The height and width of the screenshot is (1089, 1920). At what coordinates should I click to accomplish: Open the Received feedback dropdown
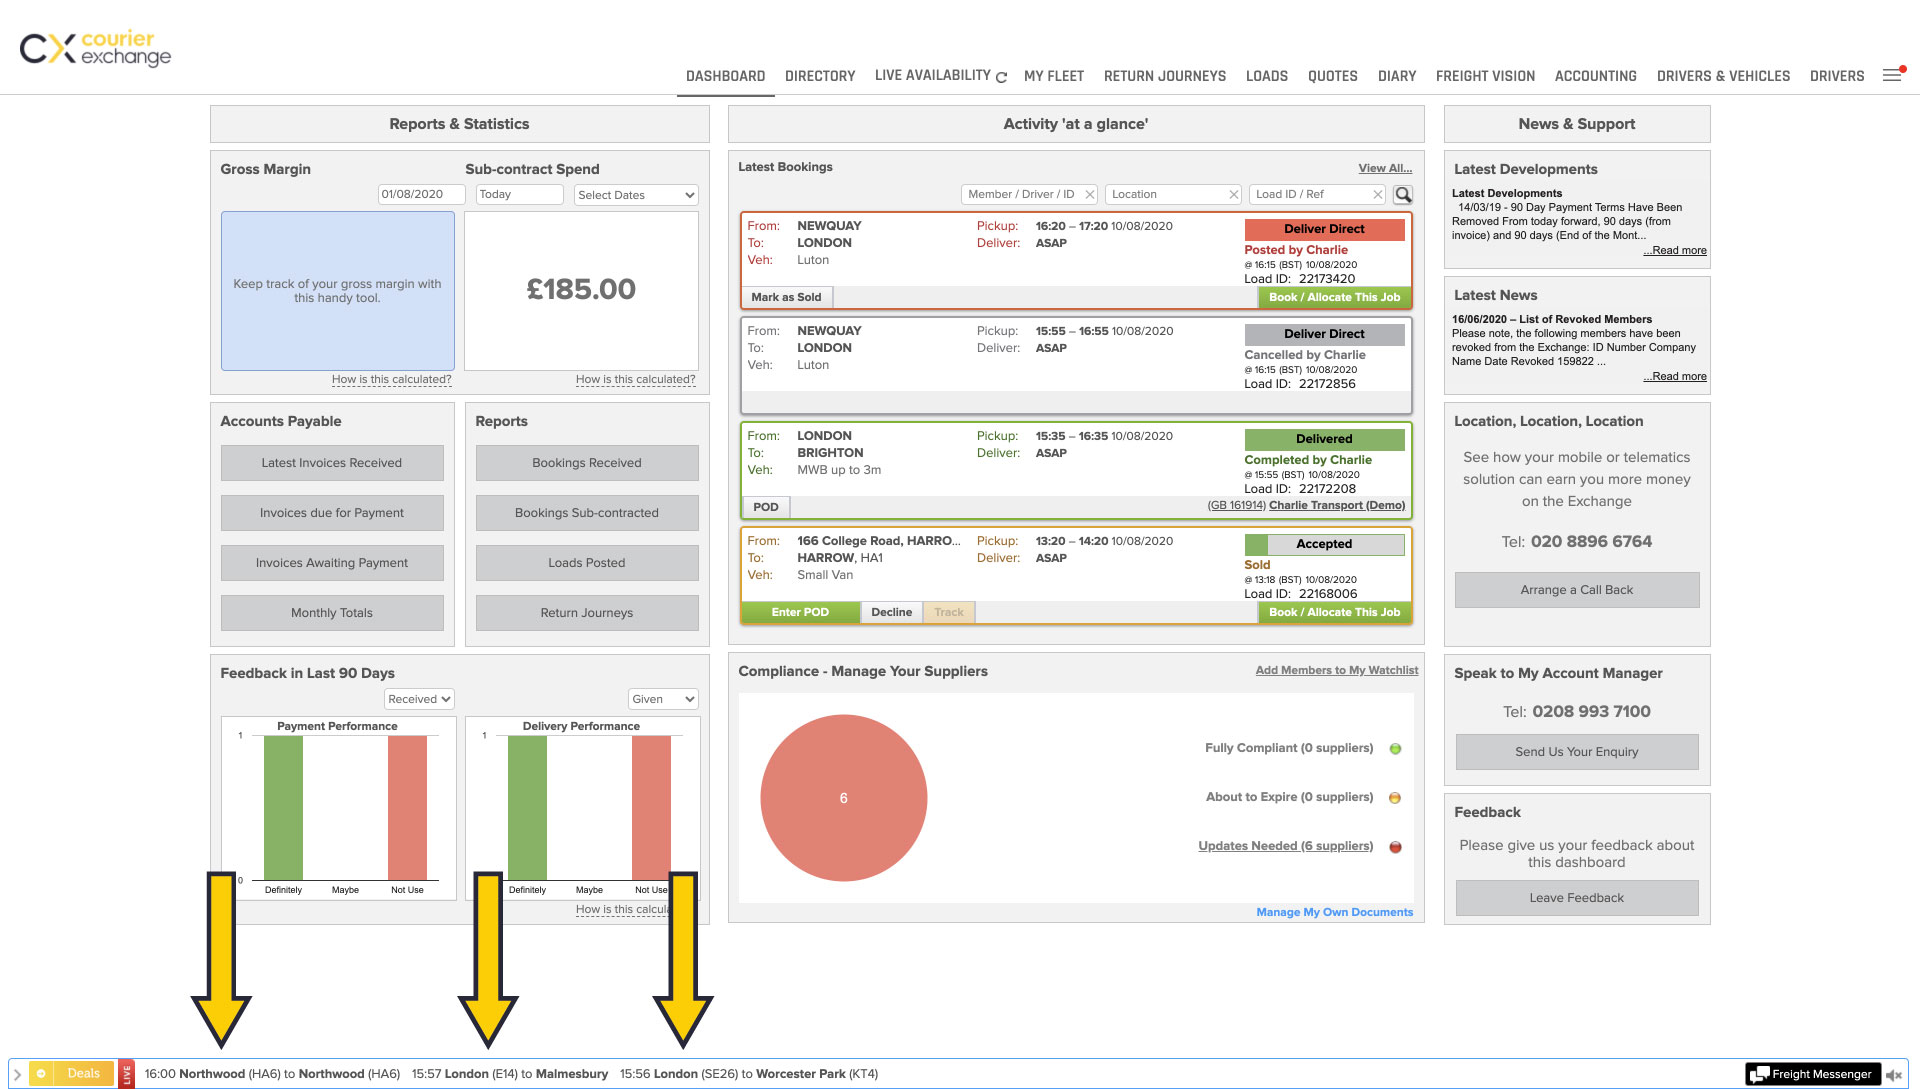click(419, 699)
